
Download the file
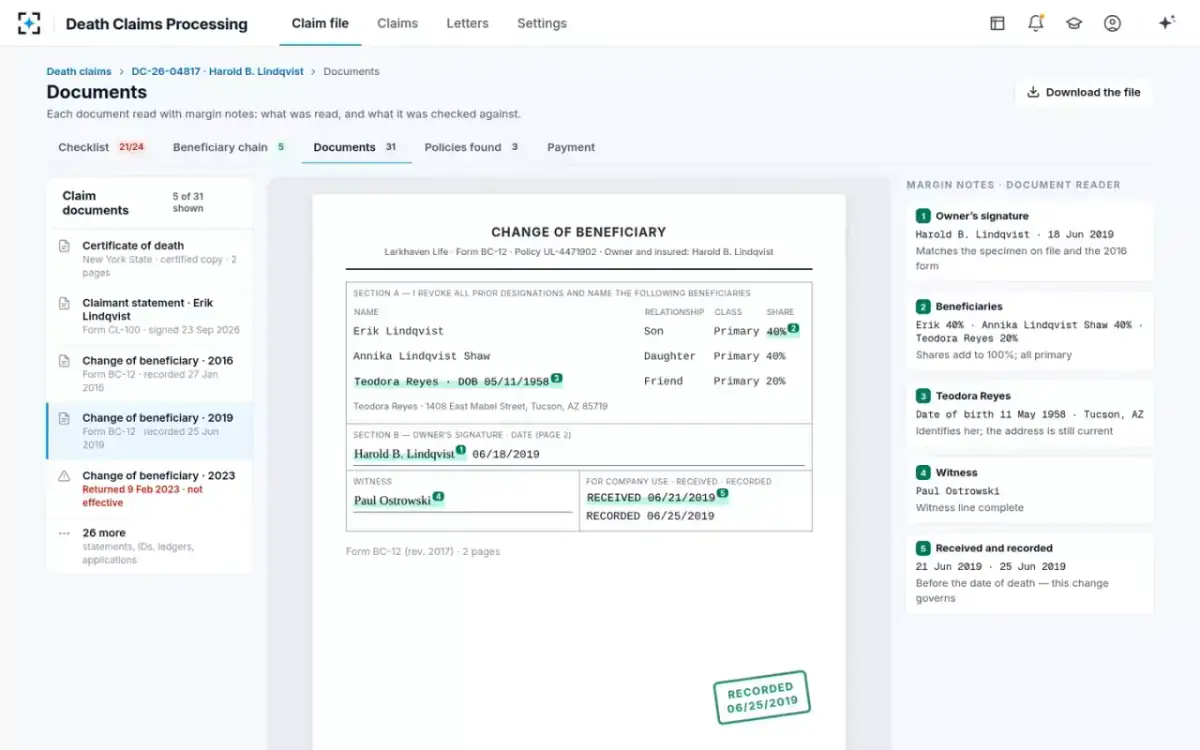1084,92
